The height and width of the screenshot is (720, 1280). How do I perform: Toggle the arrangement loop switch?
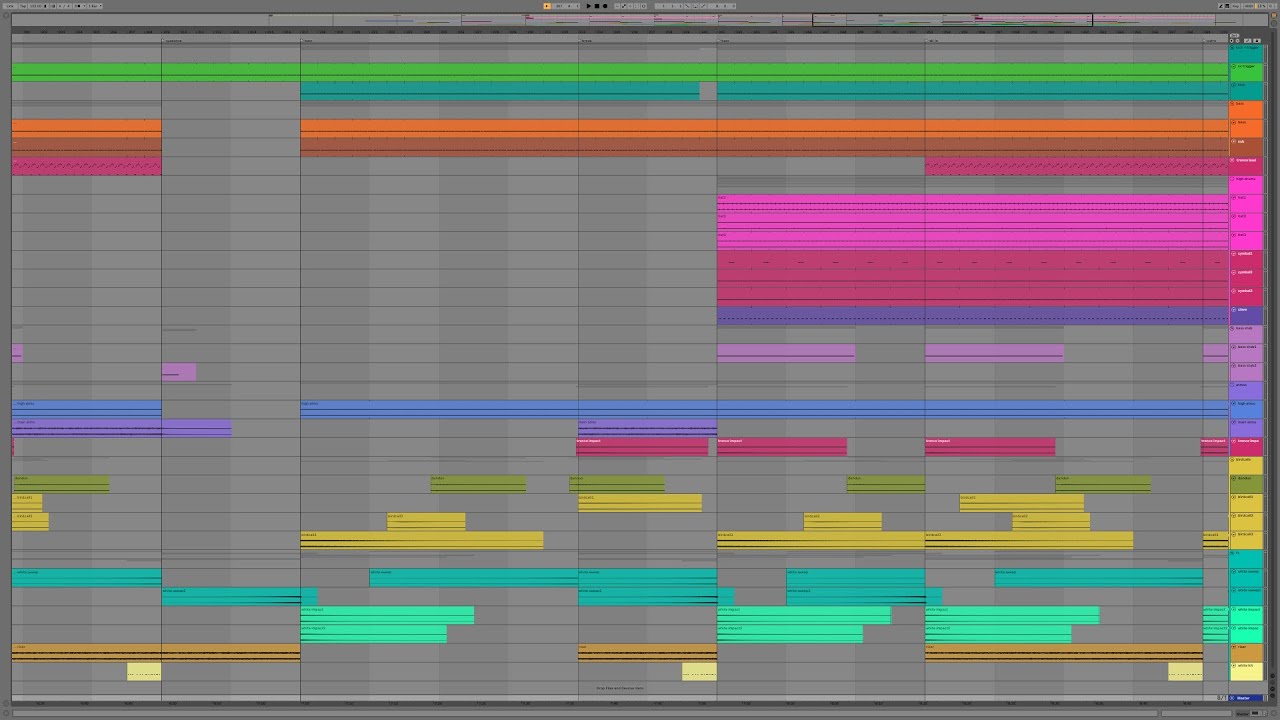pos(695,6)
